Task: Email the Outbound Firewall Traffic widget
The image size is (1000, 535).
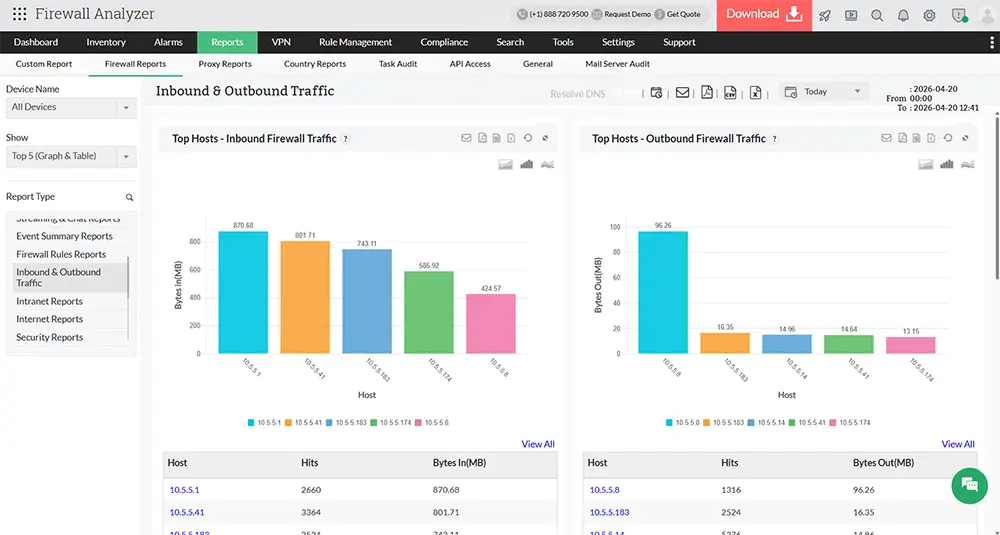Action: [886, 138]
